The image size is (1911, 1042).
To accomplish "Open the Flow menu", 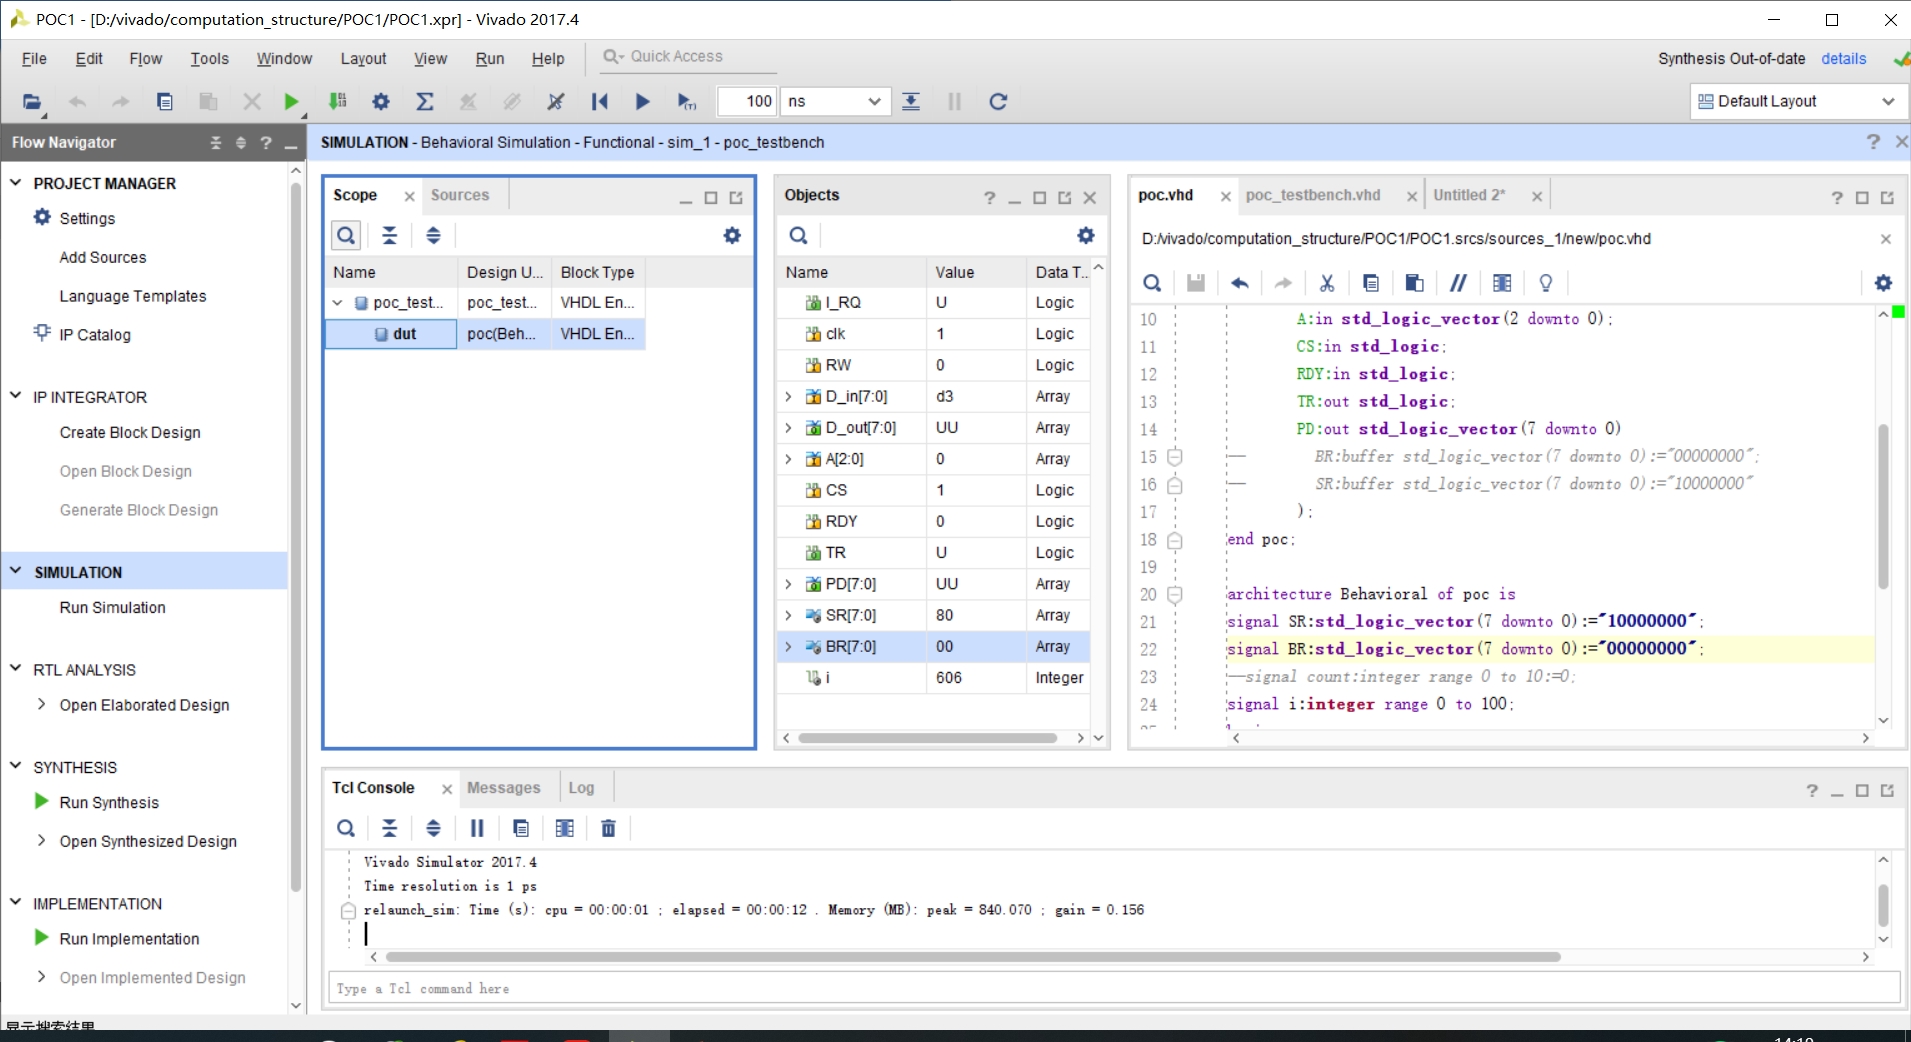I will (146, 59).
